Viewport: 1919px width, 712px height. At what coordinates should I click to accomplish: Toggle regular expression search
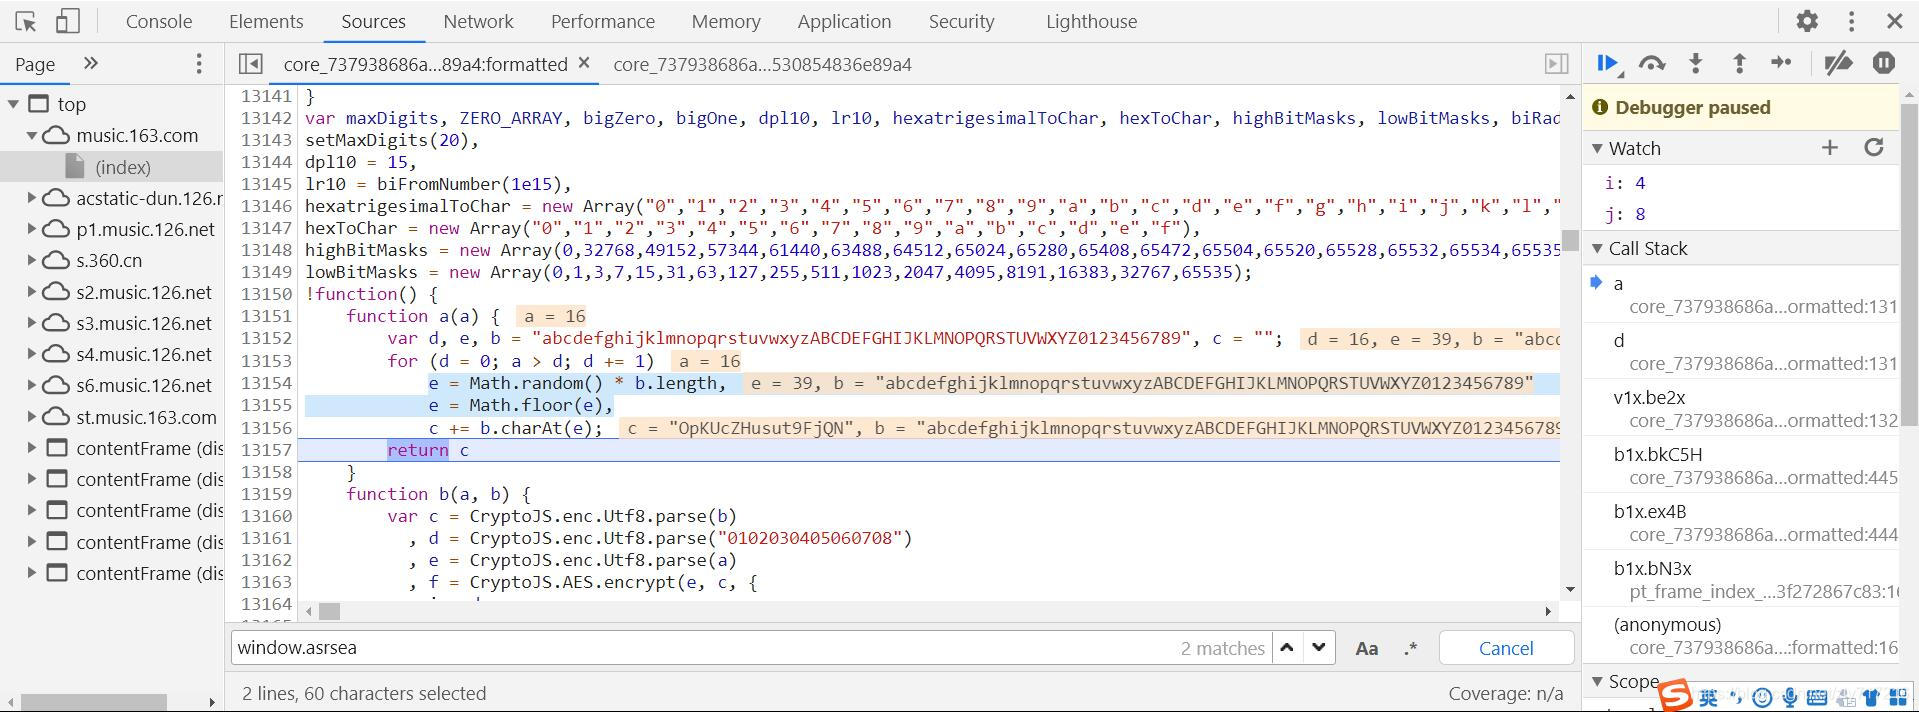click(x=1411, y=648)
